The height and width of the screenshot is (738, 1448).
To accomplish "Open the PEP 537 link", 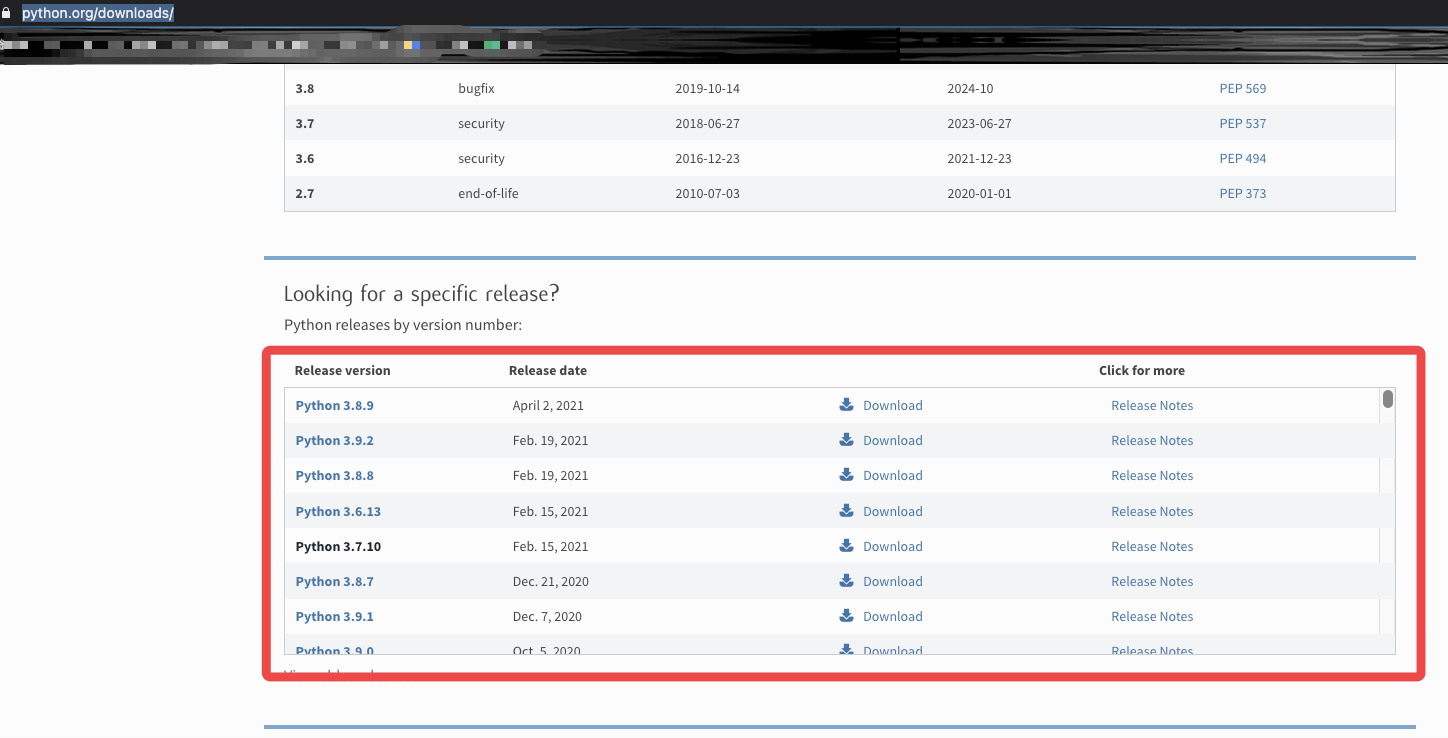I will tap(1242, 123).
